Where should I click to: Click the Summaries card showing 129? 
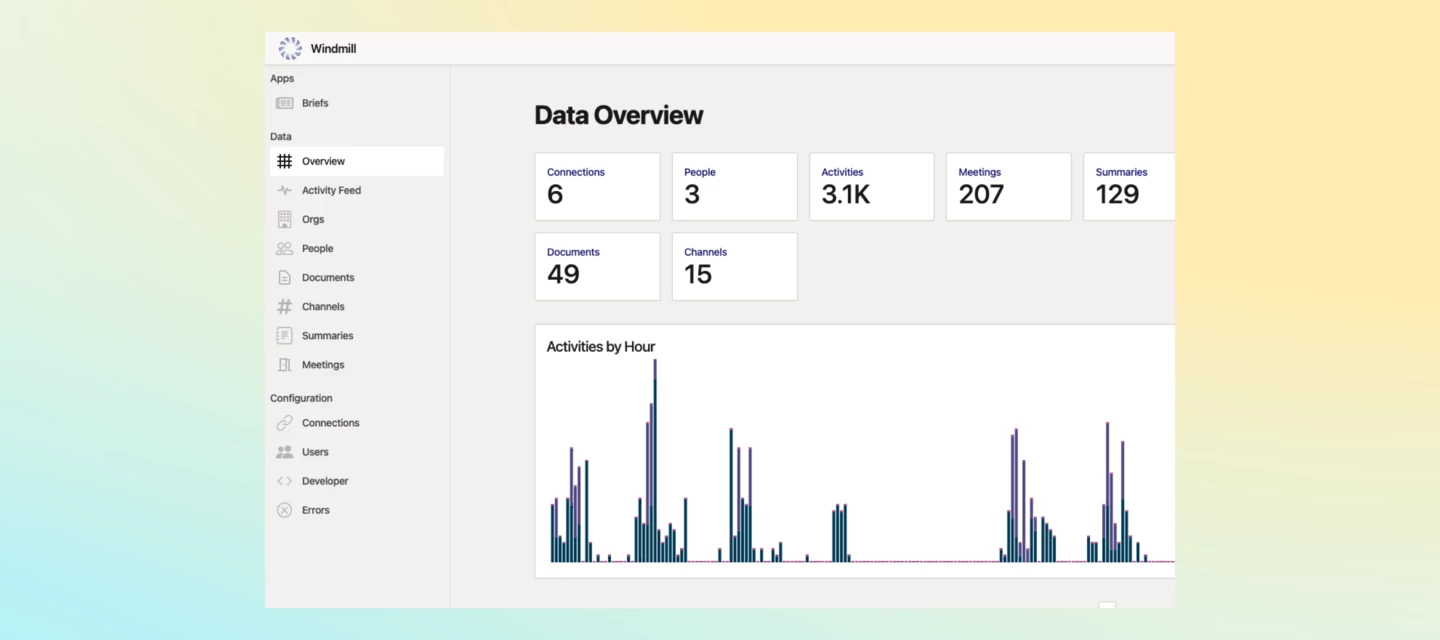coord(1130,186)
